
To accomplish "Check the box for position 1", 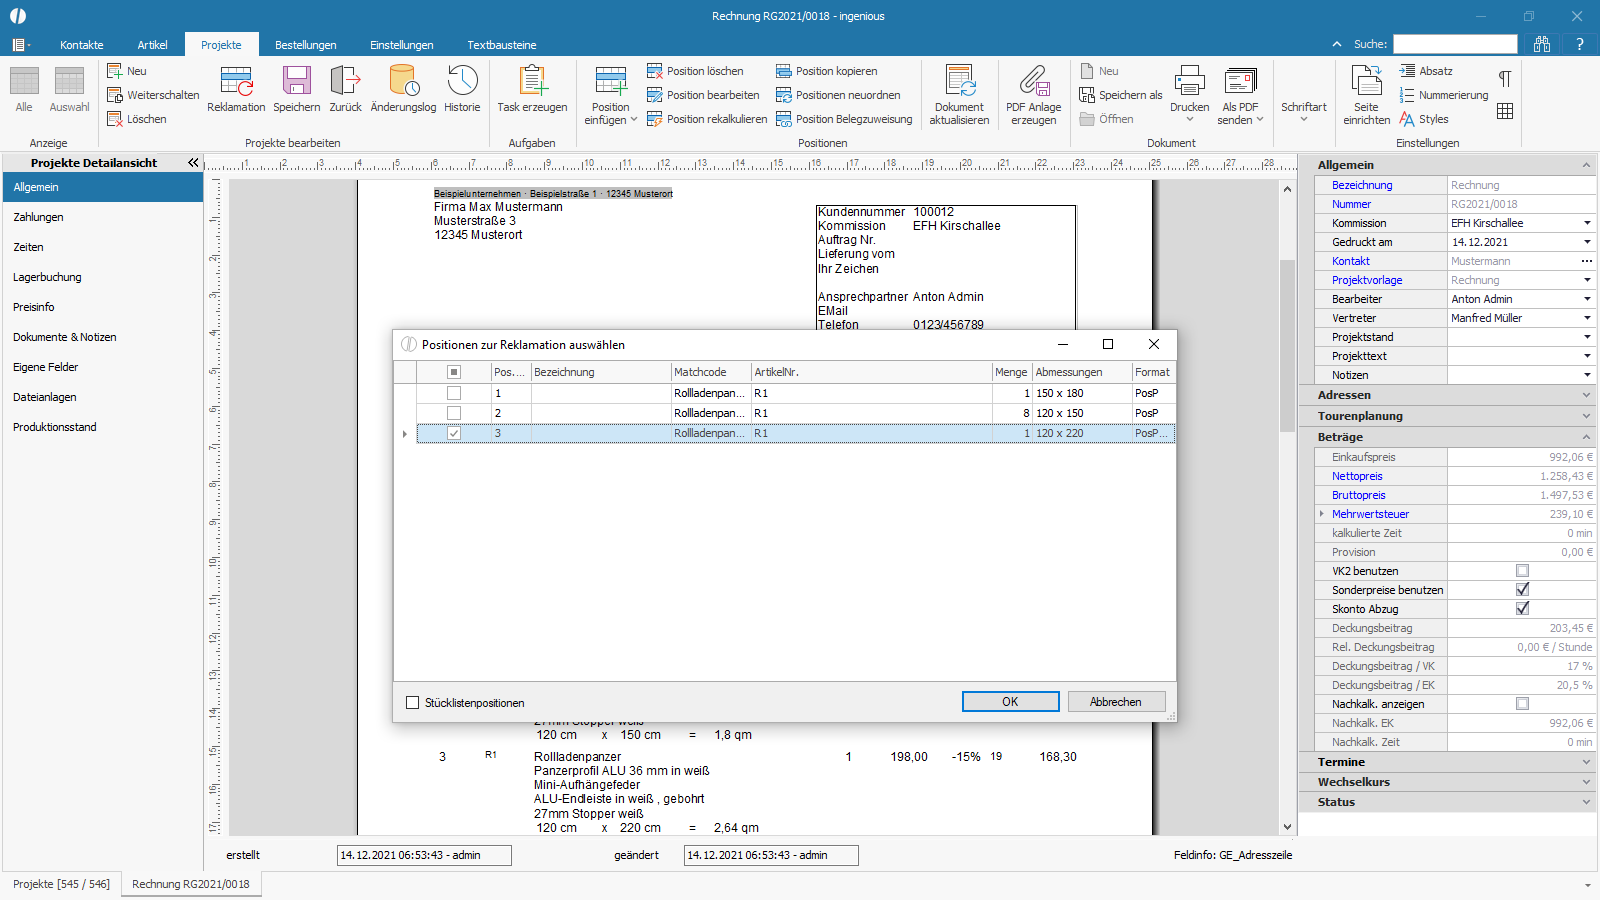I will (x=454, y=393).
